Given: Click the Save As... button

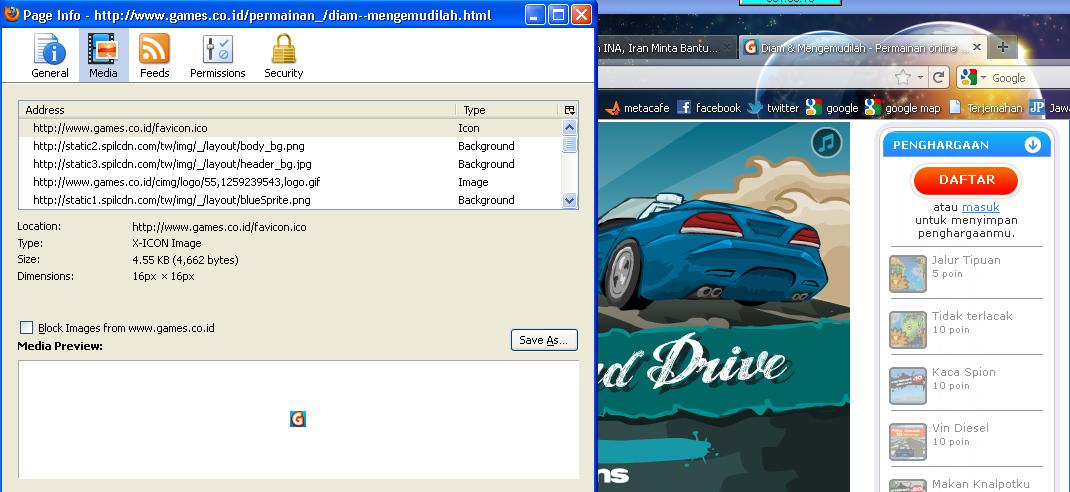Looking at the screenshot, I should coord(544,340).
